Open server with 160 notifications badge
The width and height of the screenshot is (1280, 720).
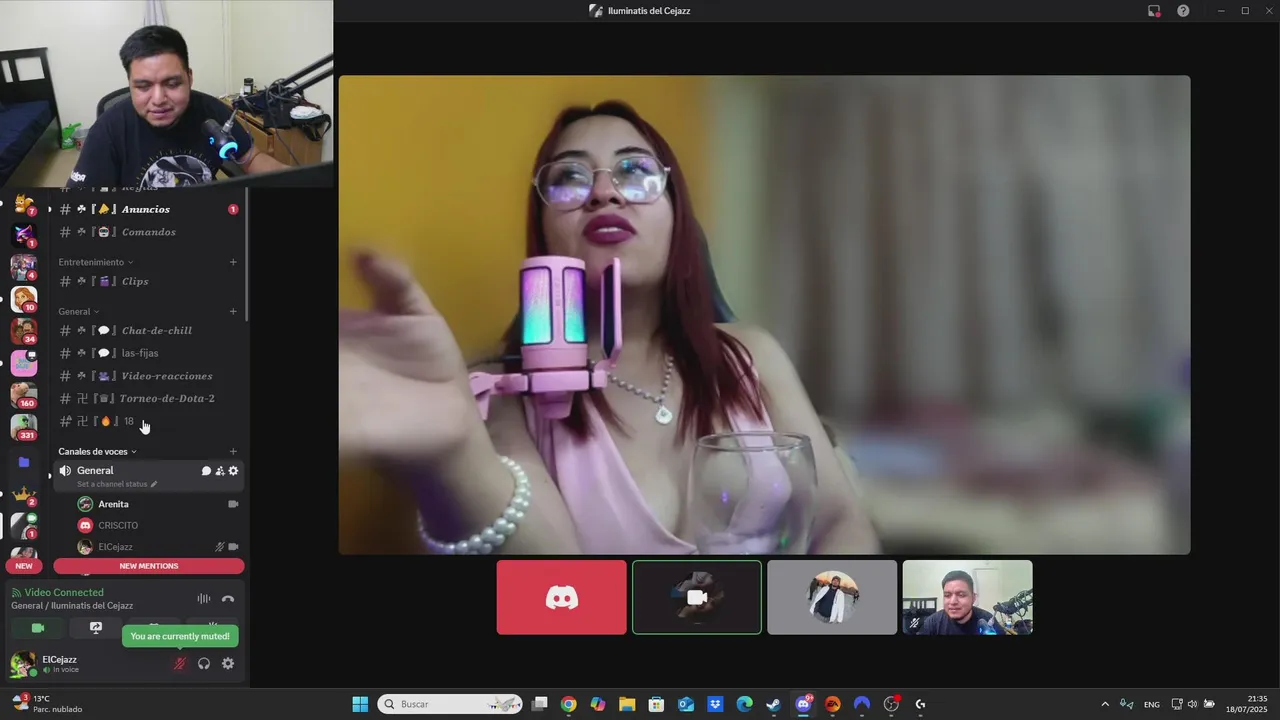pos(23,395)
